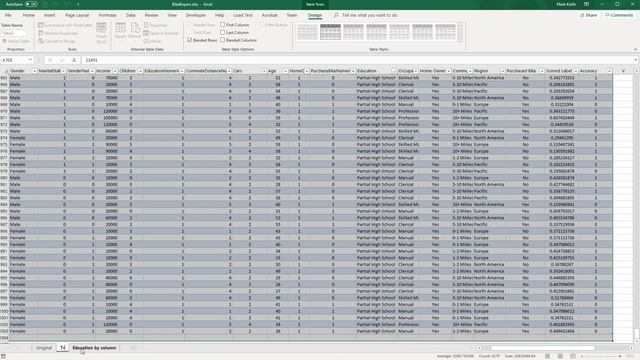Click the Enter checkmark icon in formula bar
The width and height of the screenshot is (640, 360).
tap(62, 60)
